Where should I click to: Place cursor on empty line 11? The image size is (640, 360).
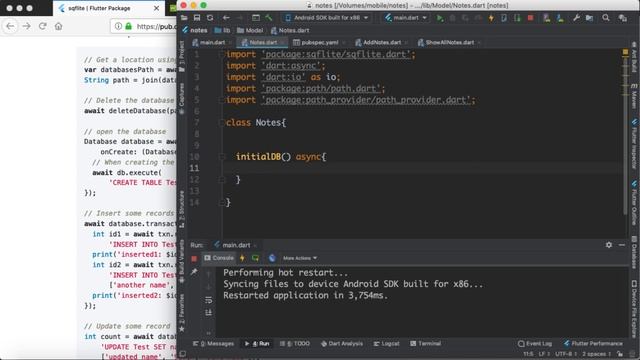(x=422, y=168)
